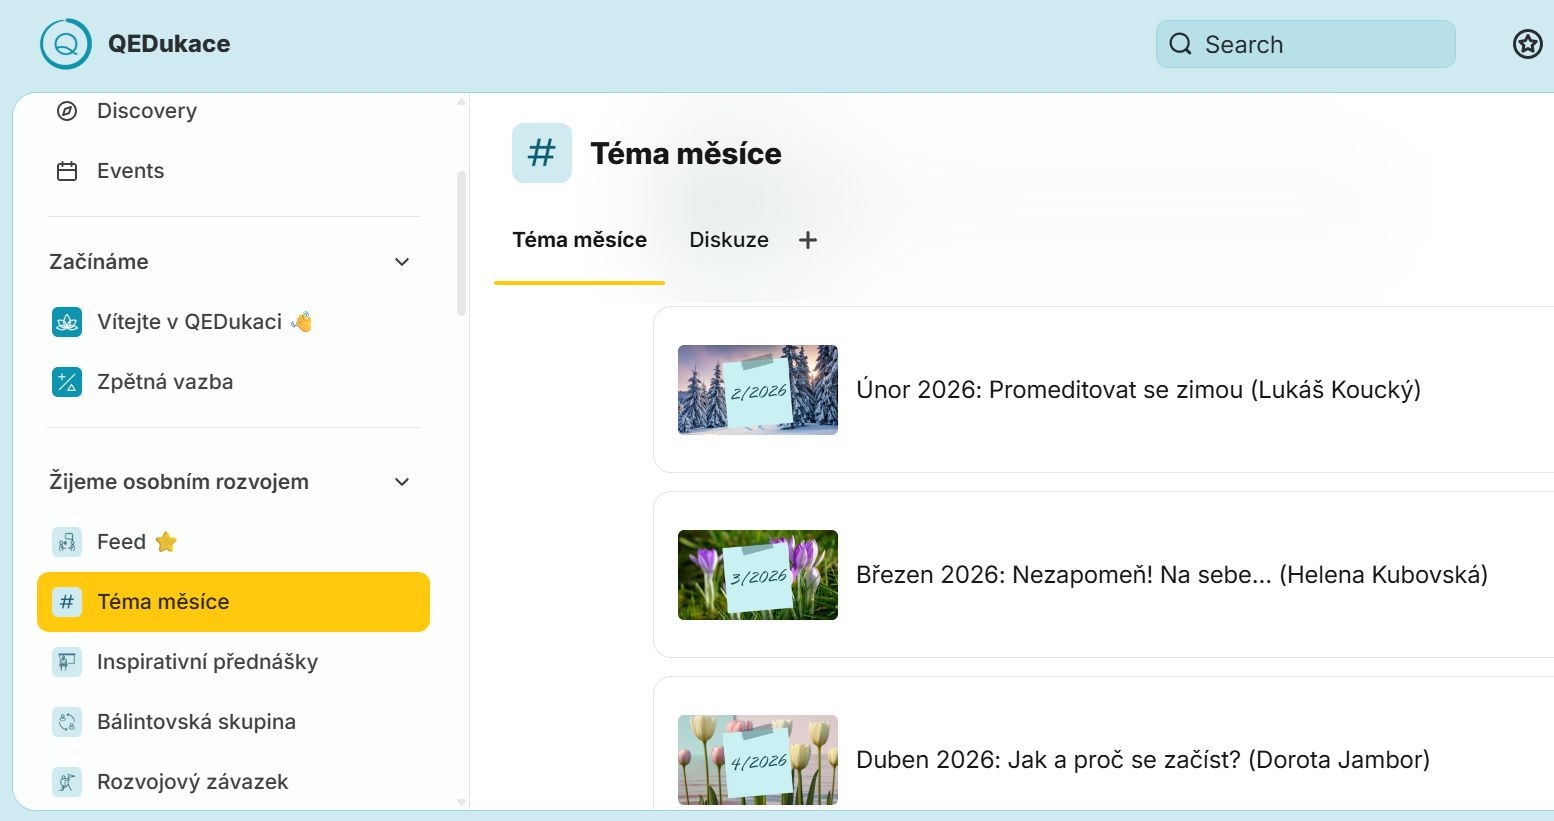Screen dimensions: 1554x821
Task: Open Events calendar icon
Action: tap(67, 171)
